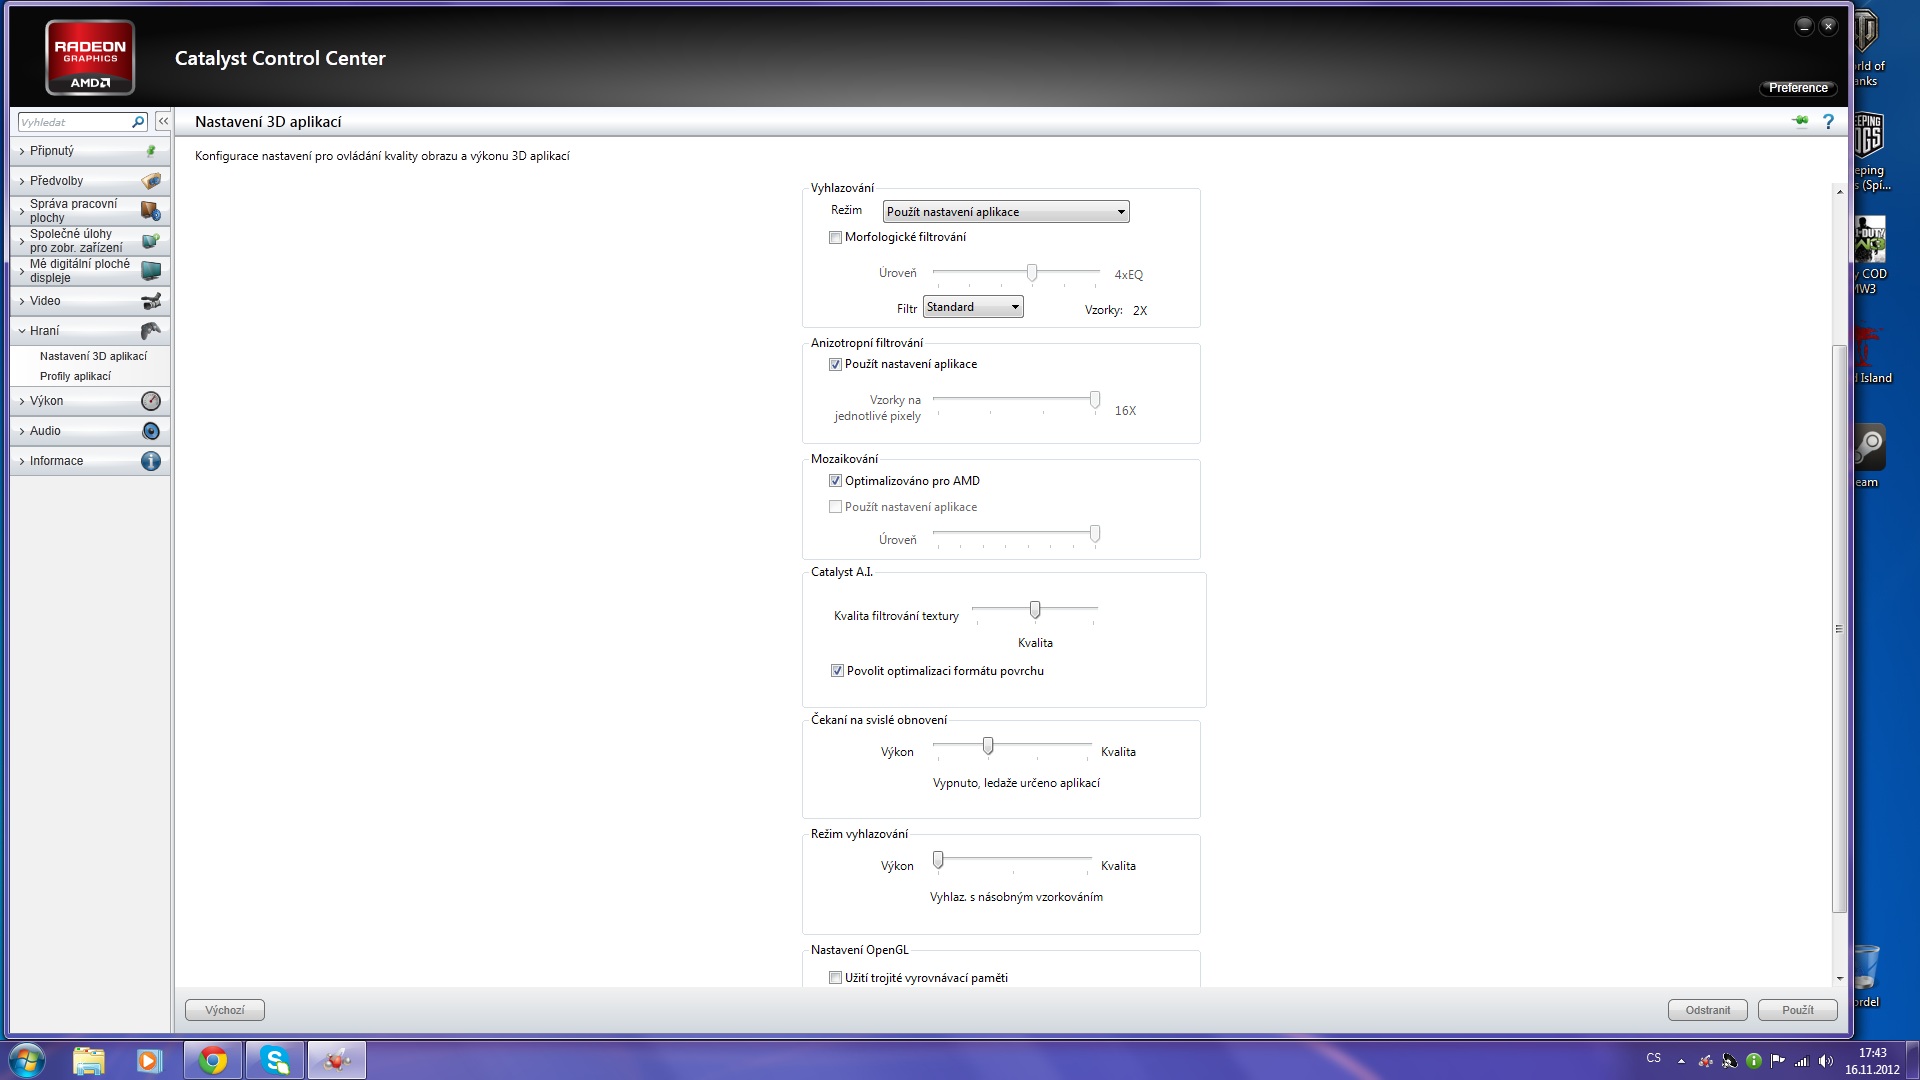Click the green pin page icon
1920x1080 pixels.
pyautogui.click(x=1800, y=121)
